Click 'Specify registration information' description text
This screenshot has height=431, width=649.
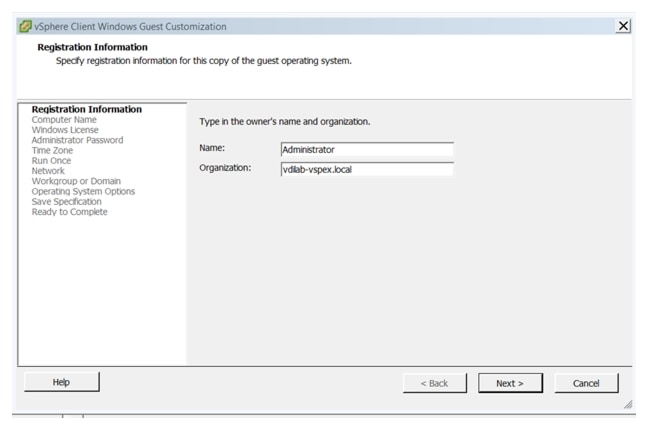click(x=204, y=61)
